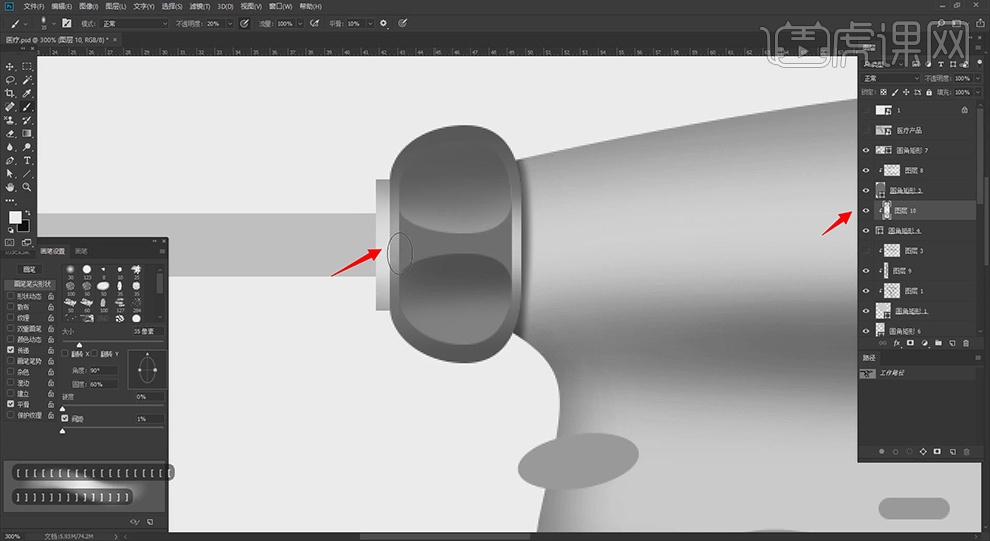990x541 pixels.
Task: Toggle Quick Mask mode icon
Action: [9, 242]
